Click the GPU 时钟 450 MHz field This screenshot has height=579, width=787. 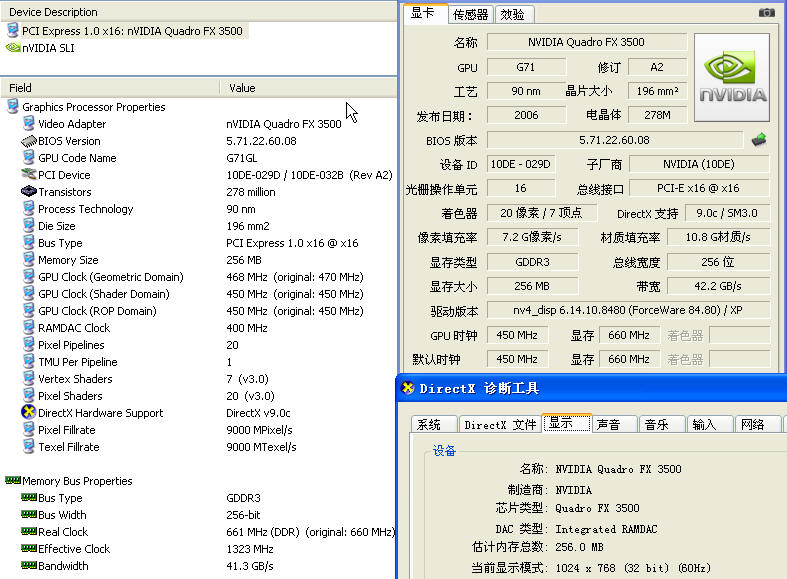(x=517, y=335)
